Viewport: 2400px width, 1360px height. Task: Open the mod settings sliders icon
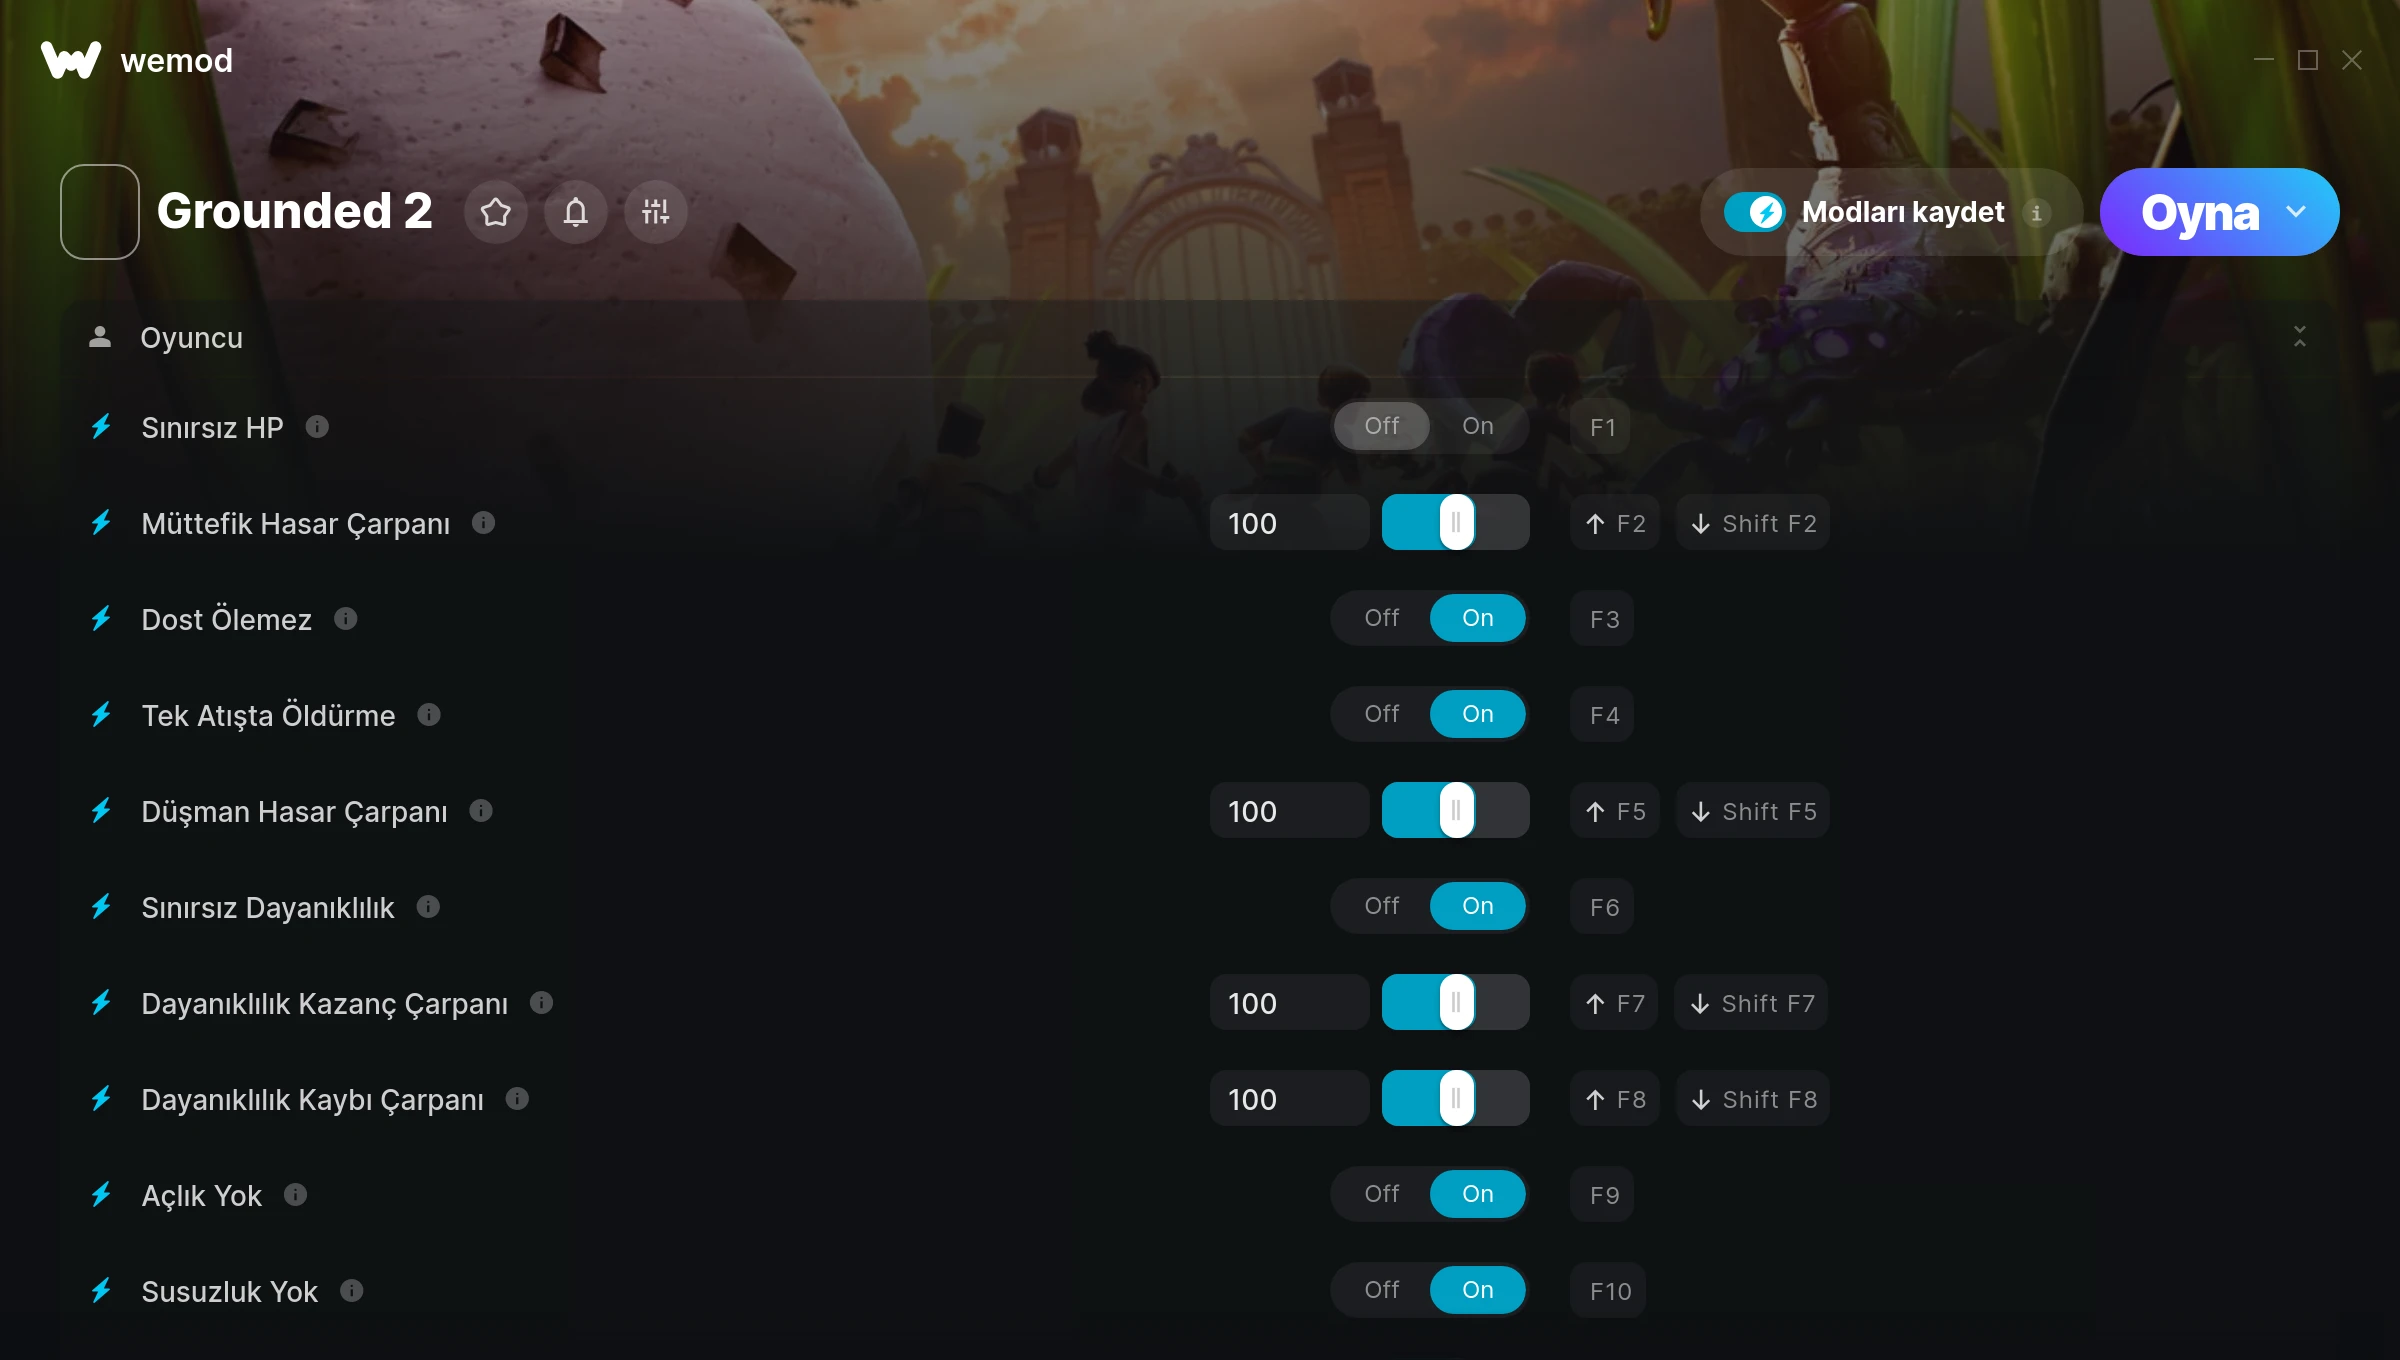(x=655, y=212)
